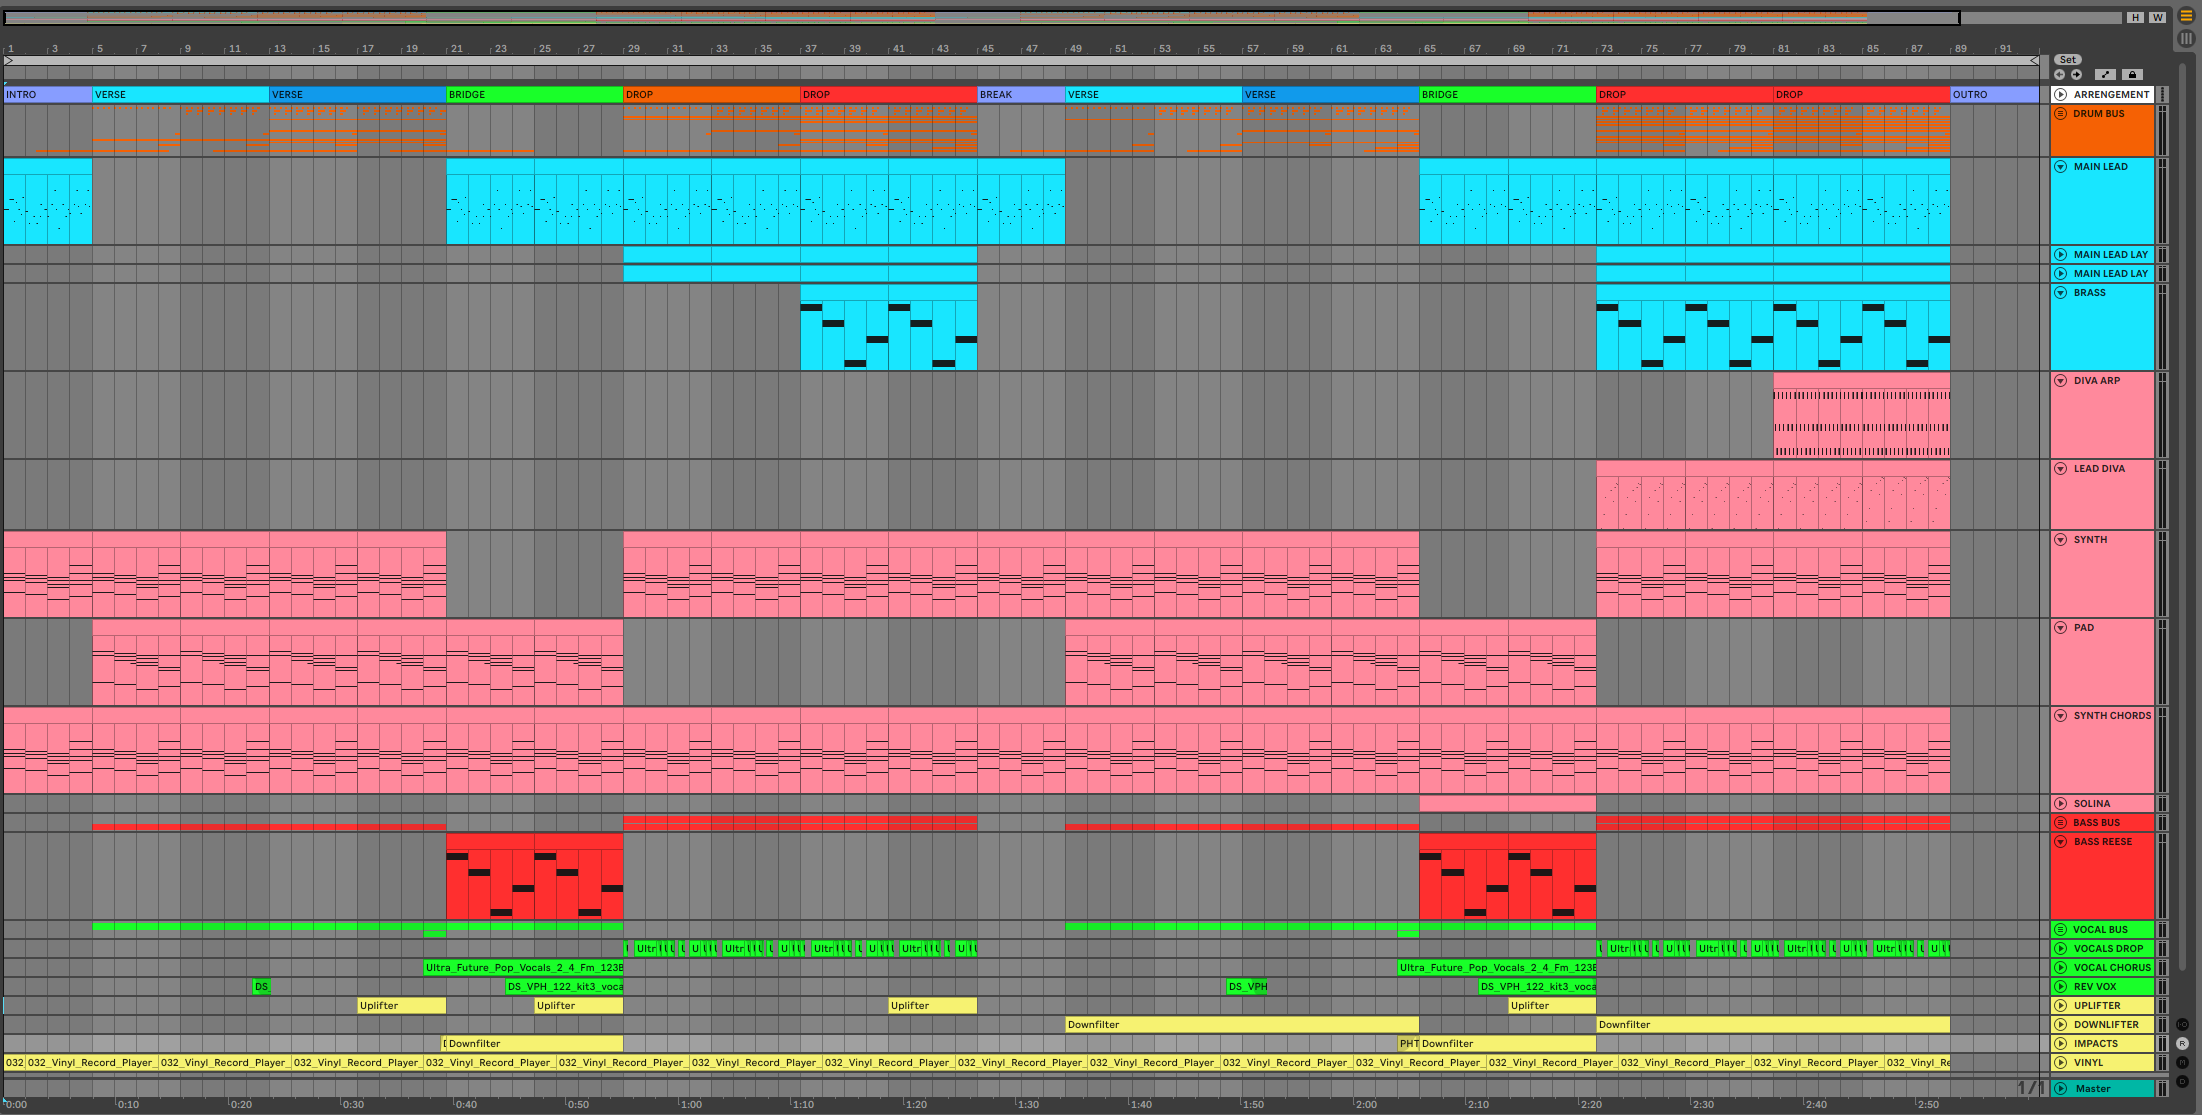Click the automation mode button

point(2105,75)
